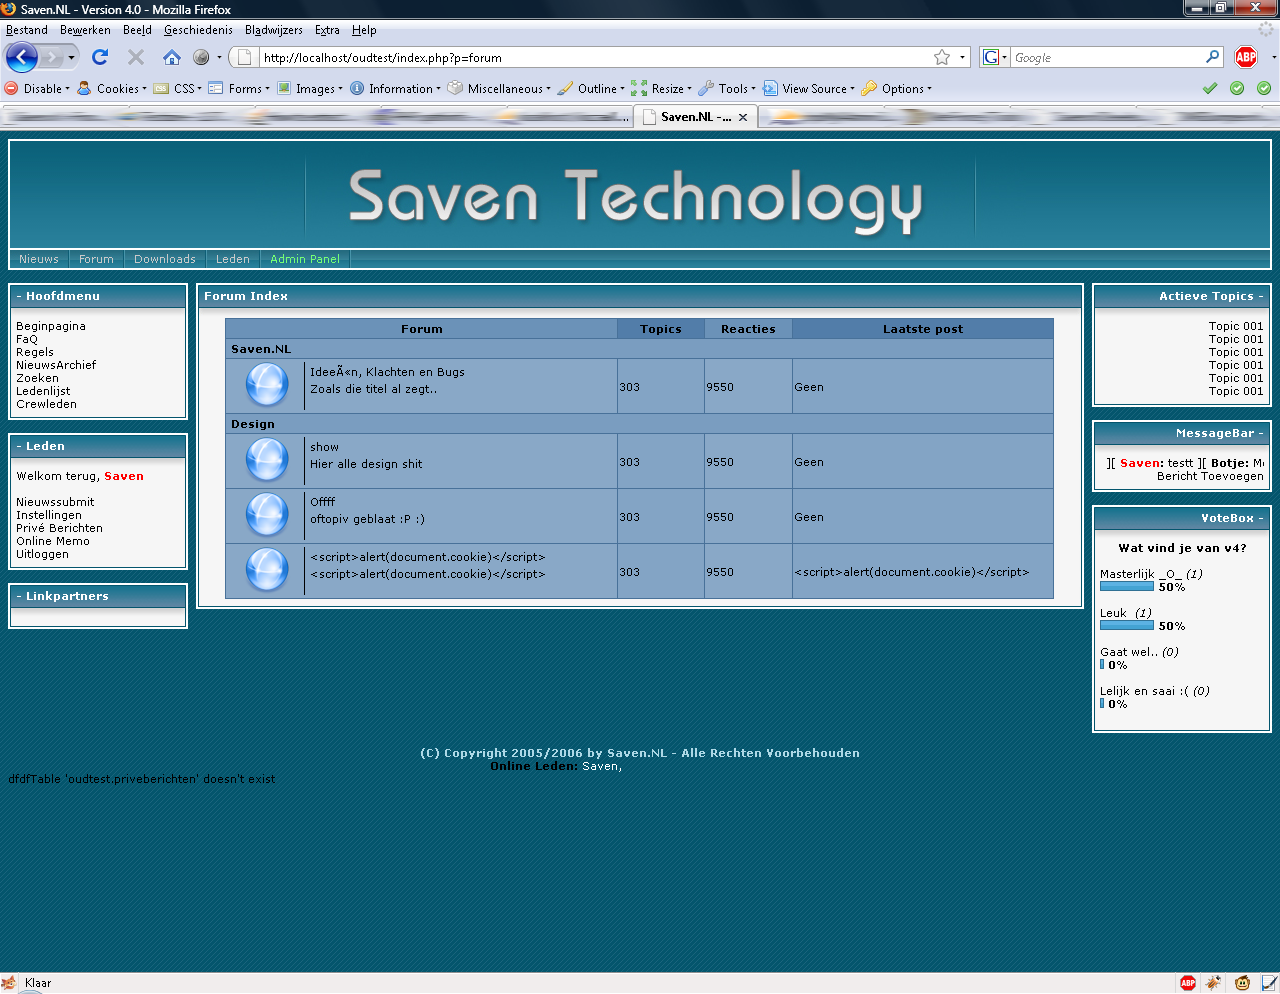
Task: Open Nieuws in site navigation
Action: 39,259
